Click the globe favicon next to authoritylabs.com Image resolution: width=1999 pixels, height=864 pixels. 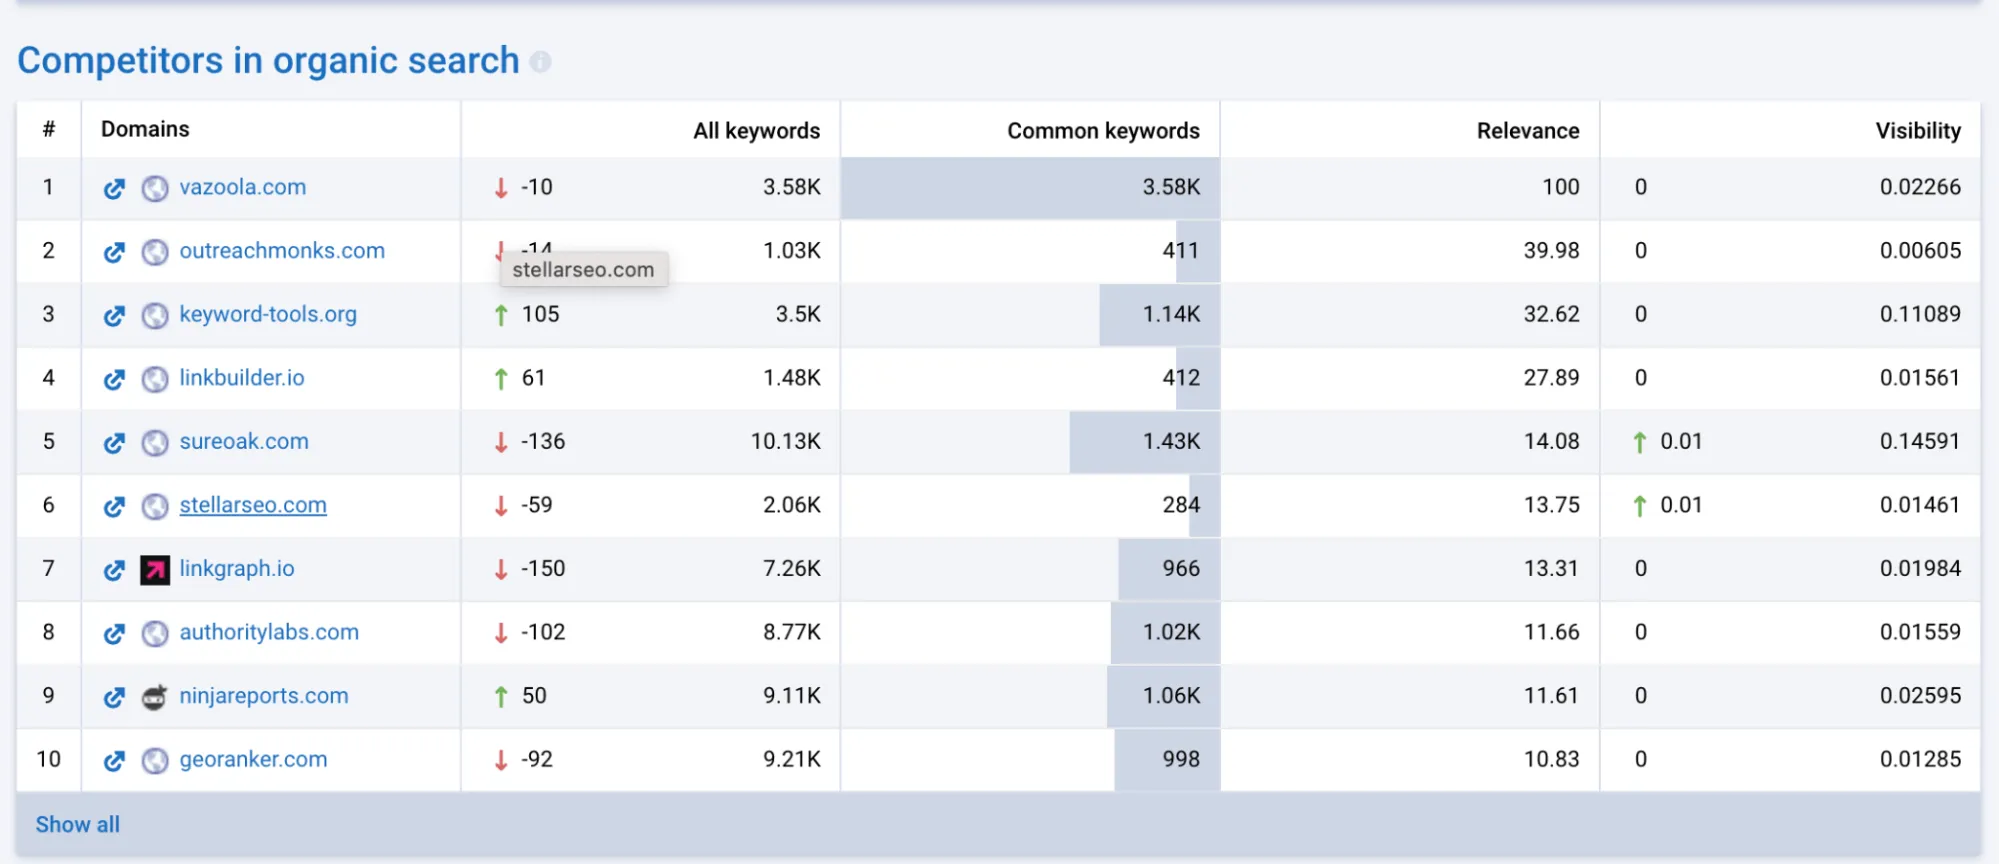click(155, 633)
